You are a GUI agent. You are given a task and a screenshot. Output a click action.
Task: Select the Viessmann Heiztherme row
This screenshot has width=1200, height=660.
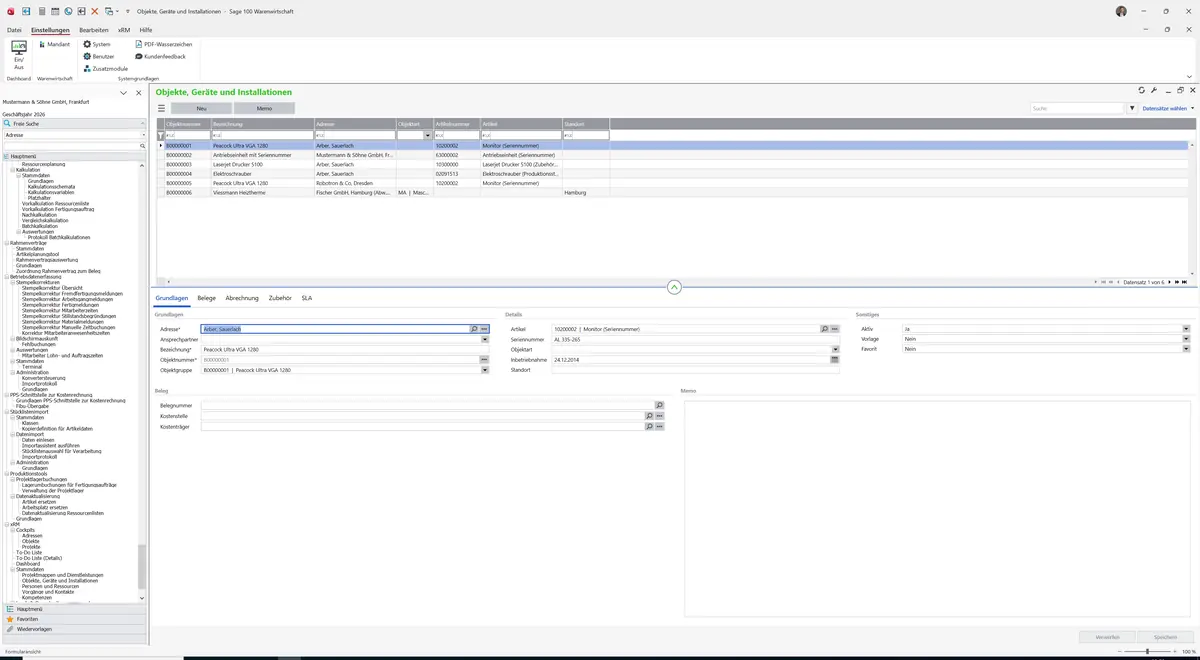(x=674, y=192)
